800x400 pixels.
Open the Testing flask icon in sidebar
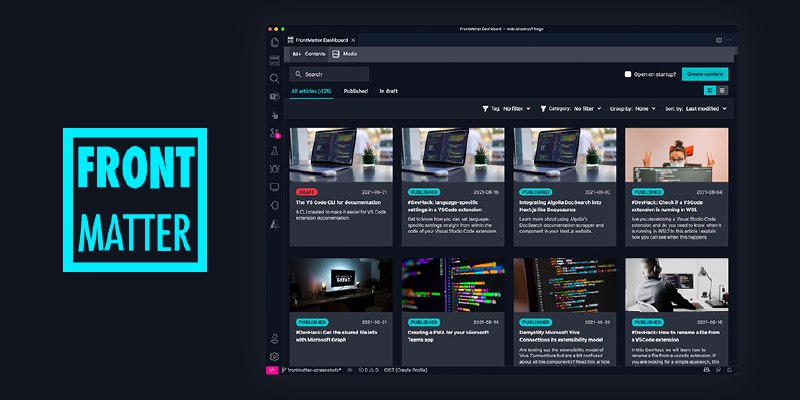coord(274,150)
